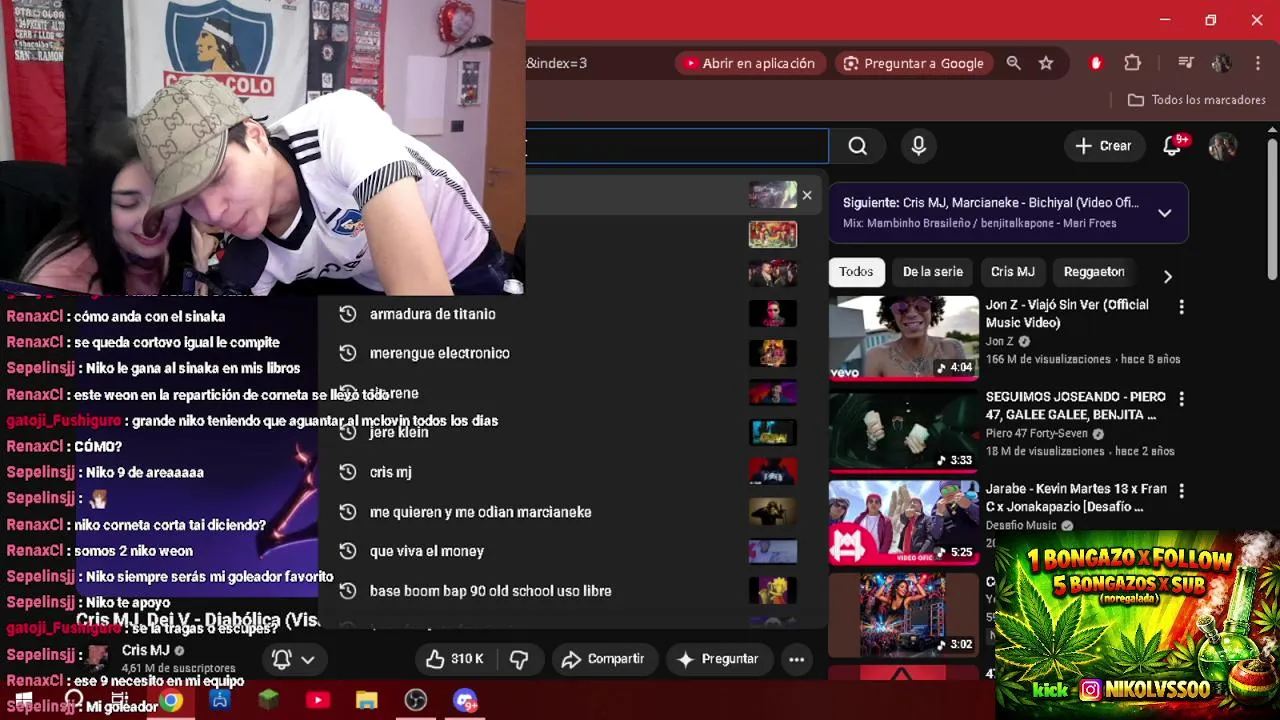
Task: Click the 'Jon Z - Viajó Sin Ver' title
Action: click(x=1068, y=313)
